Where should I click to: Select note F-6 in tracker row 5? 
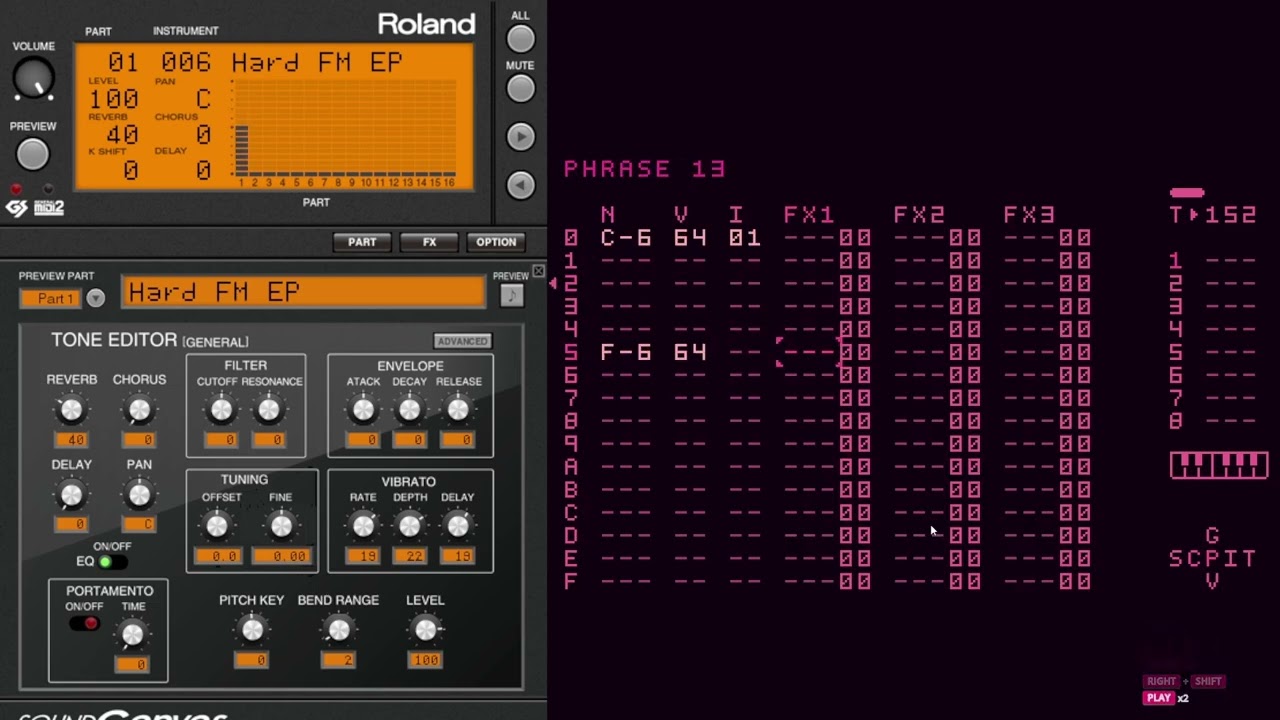[626, 352]
